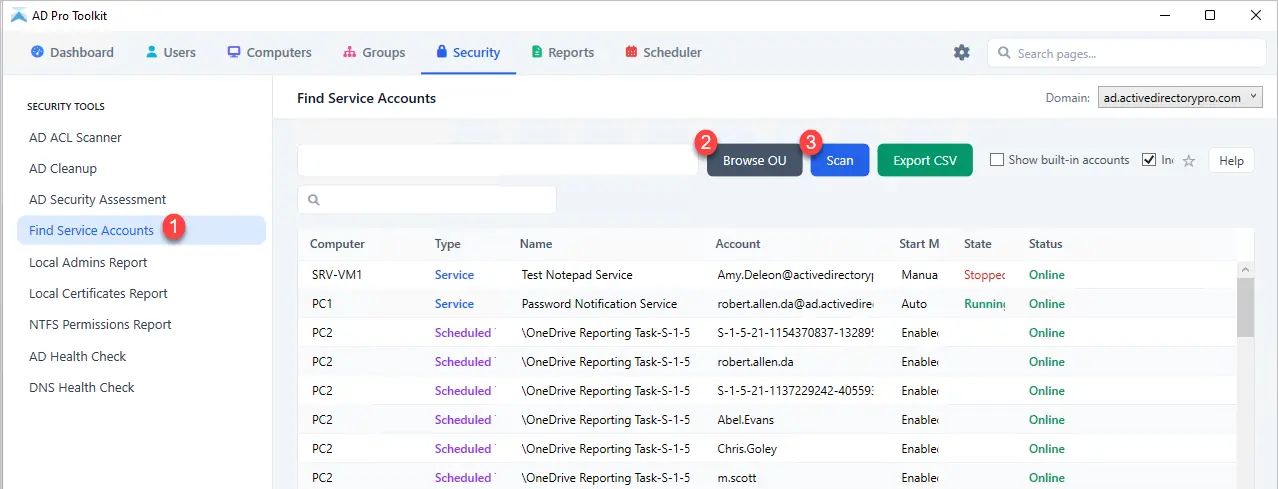The image size is (1278, 489).
Task: Click the OU path input field
Action: point(497,160)
